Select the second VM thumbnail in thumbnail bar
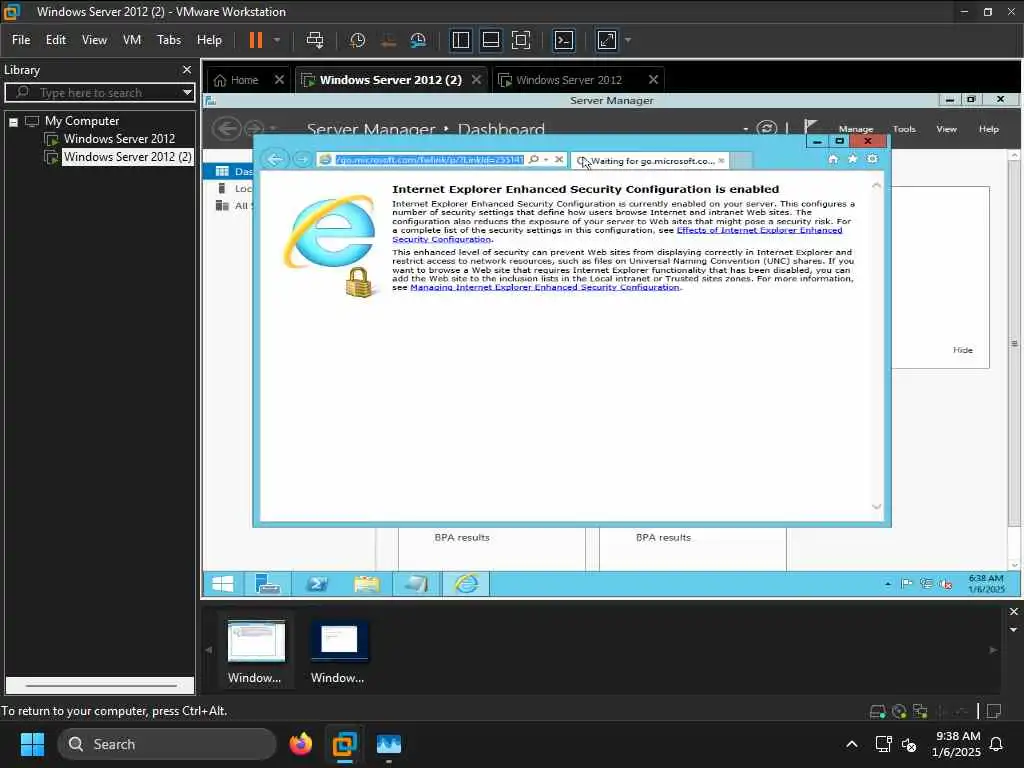The width and height of the screenshot is (1024, 768). point(339,650)
